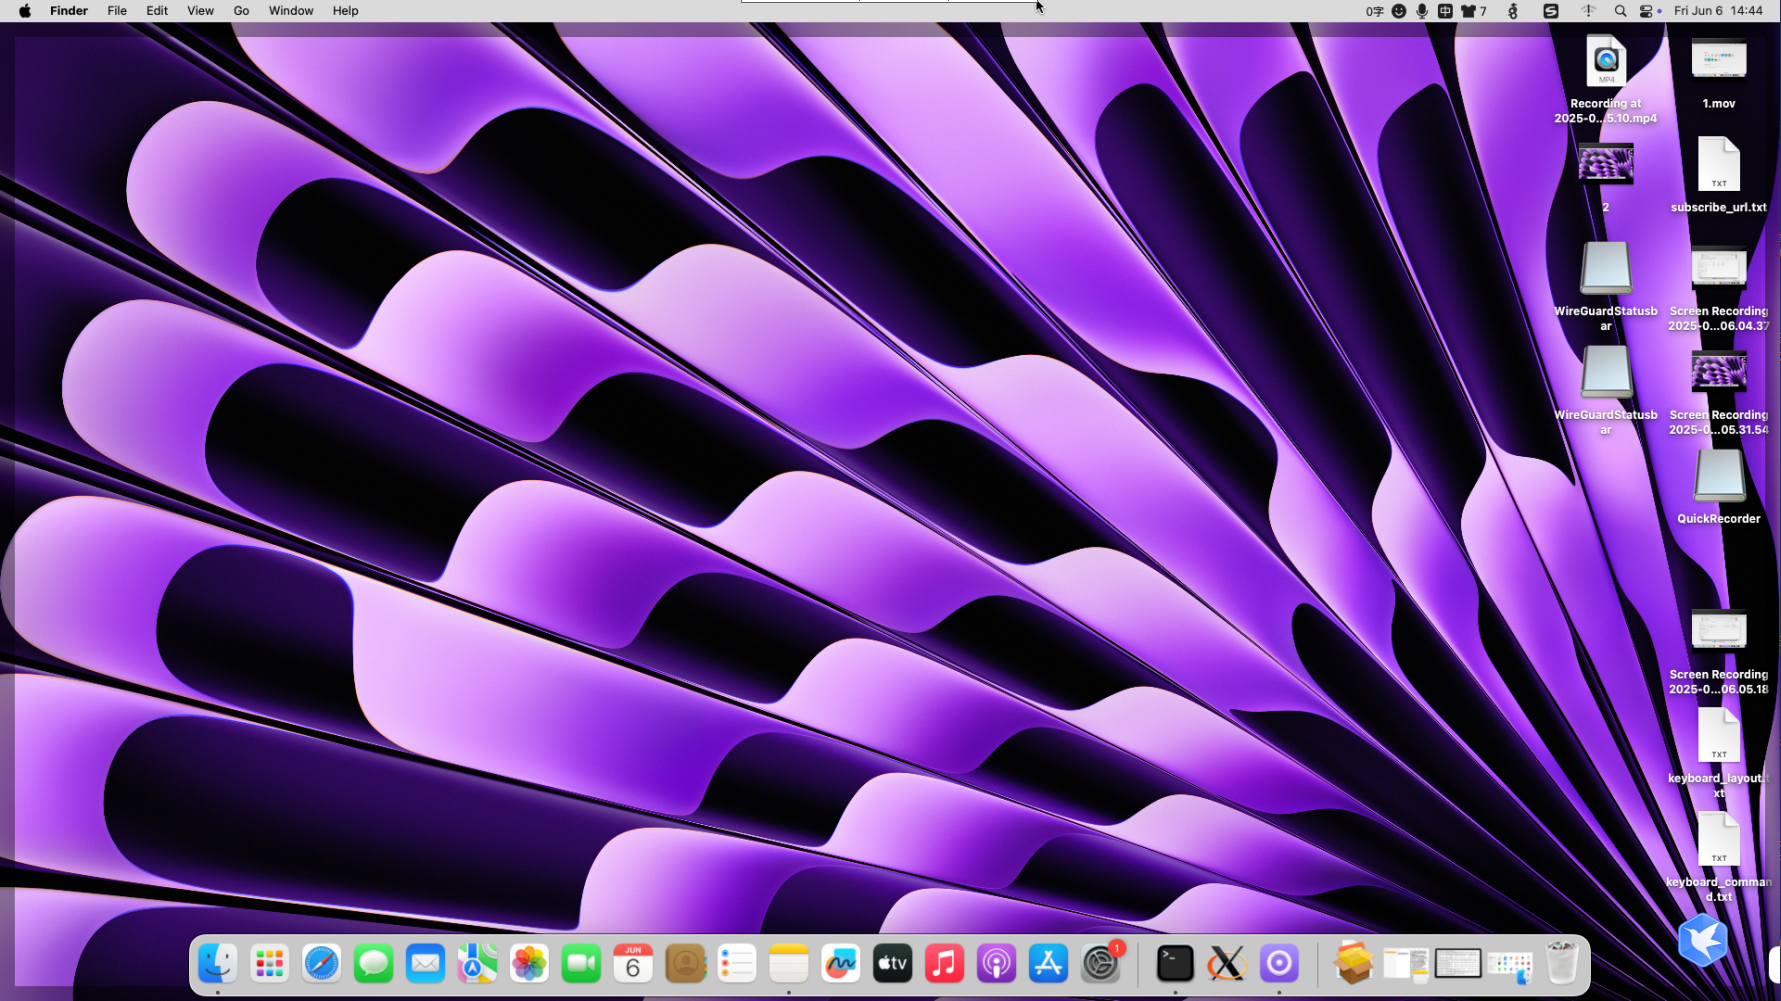
Task: Open Contacts app in the Dock
Action: (685, 964)
